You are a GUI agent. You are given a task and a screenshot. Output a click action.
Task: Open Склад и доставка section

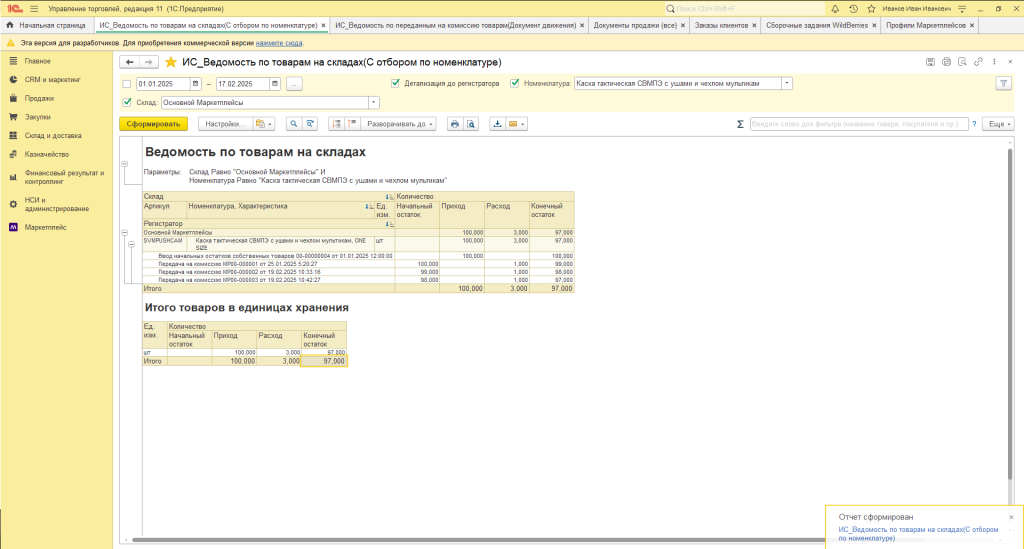click(53, 136)
